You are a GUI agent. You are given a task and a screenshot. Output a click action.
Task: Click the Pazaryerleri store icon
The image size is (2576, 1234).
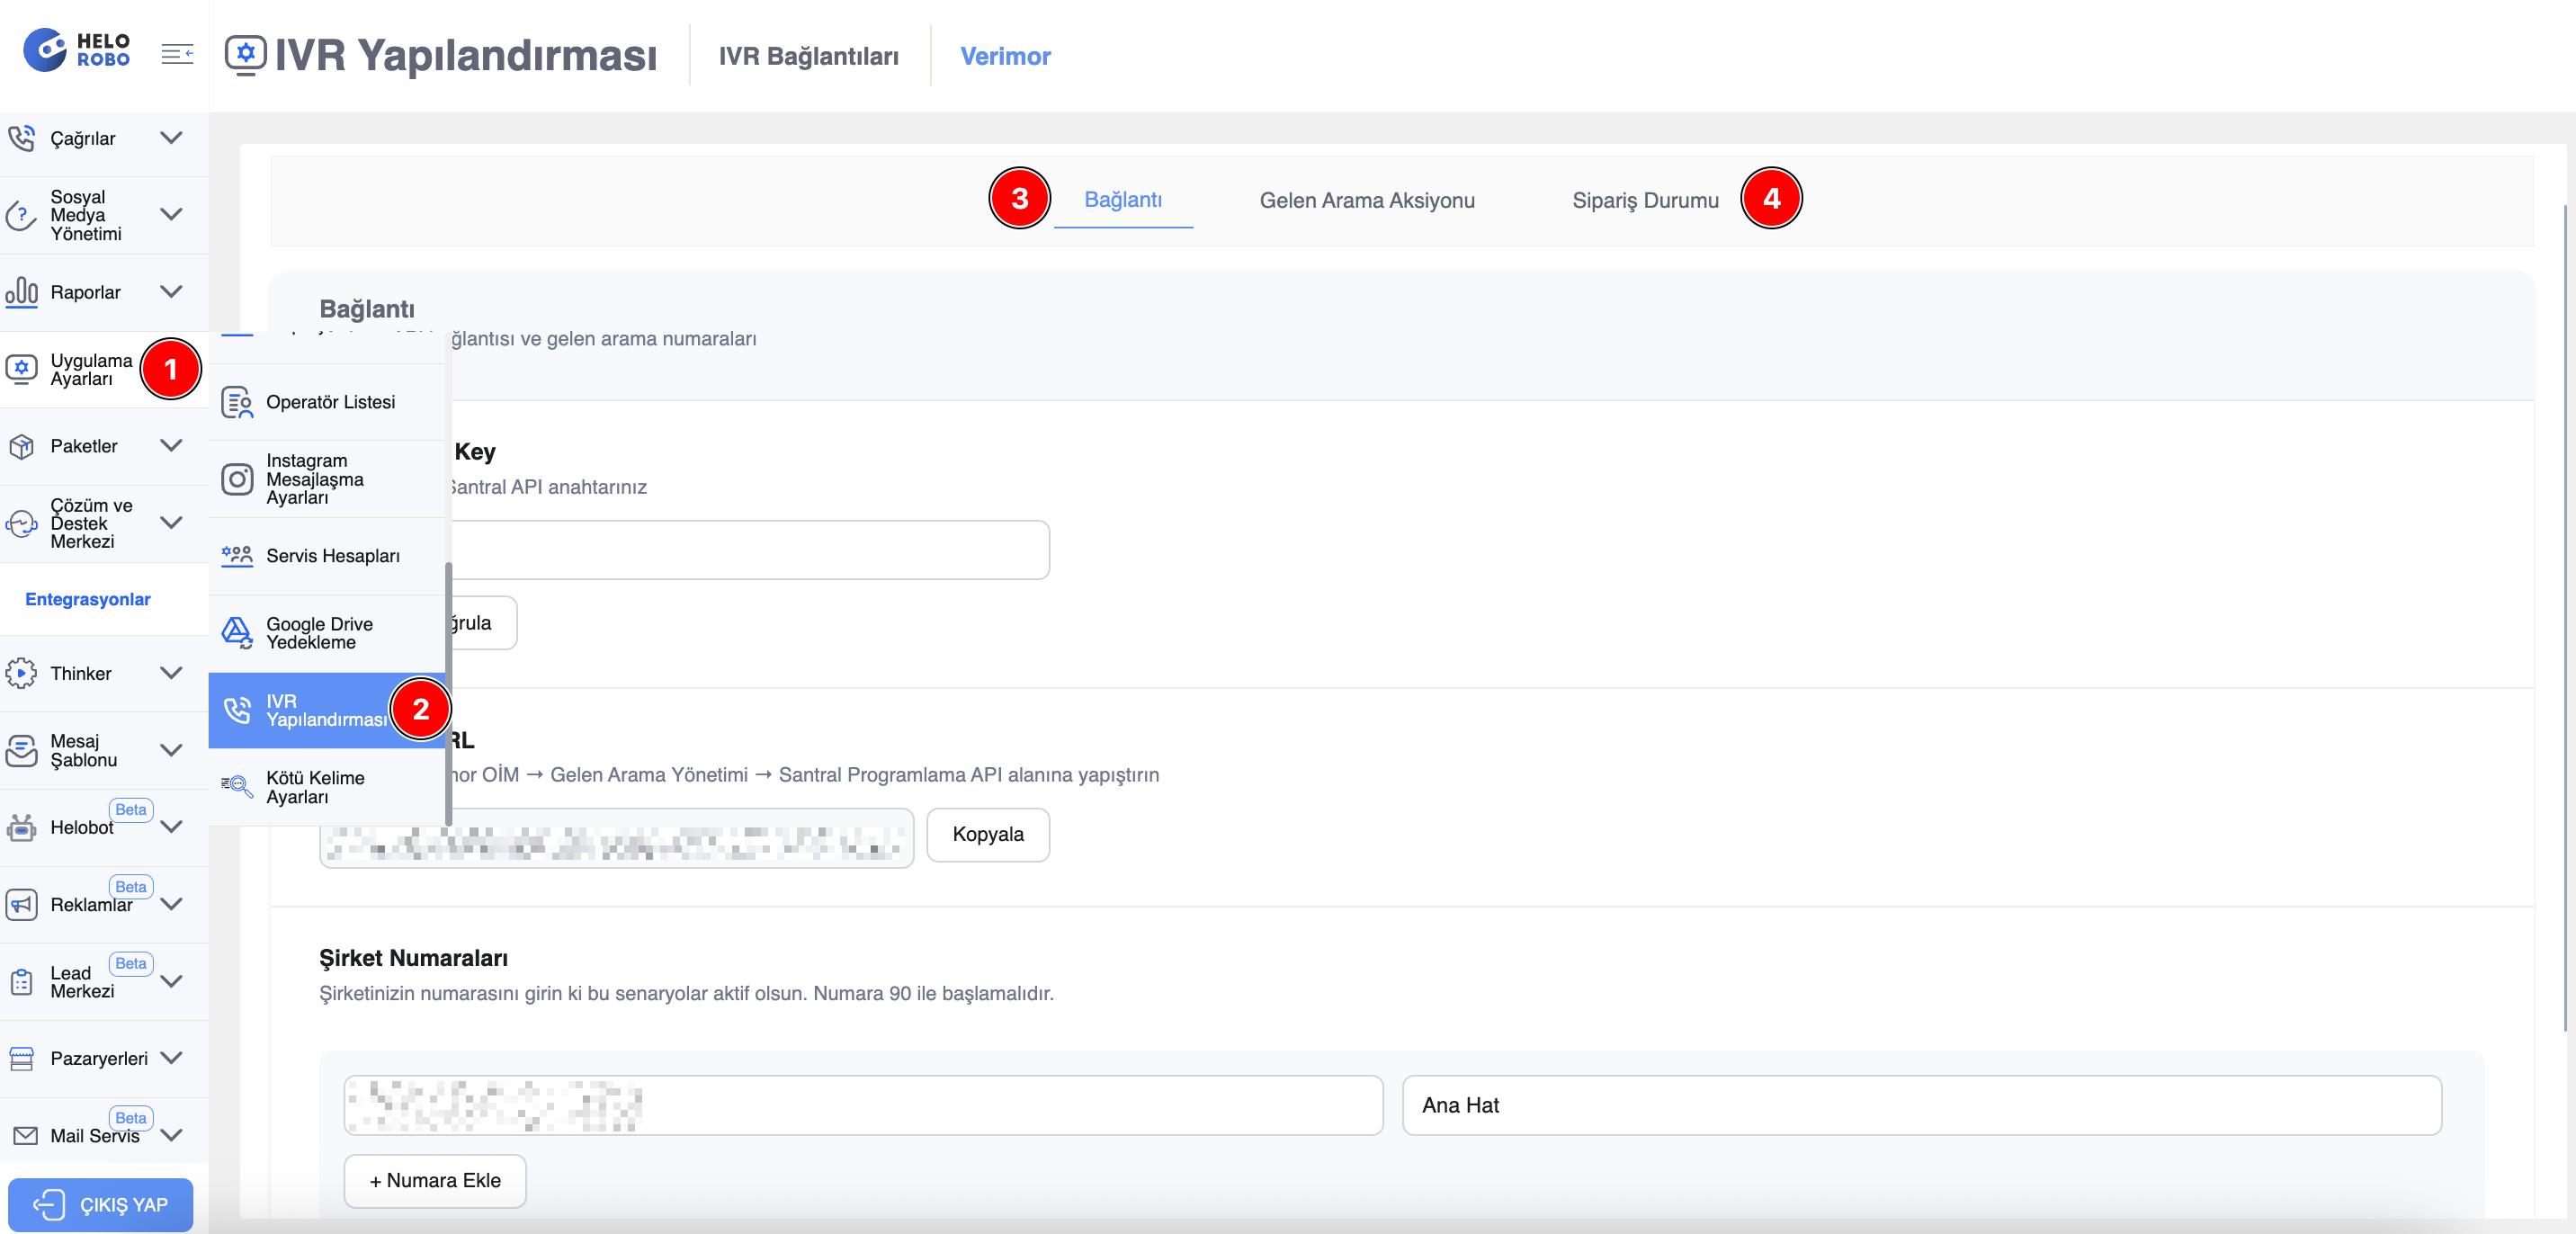[21, 1058]
